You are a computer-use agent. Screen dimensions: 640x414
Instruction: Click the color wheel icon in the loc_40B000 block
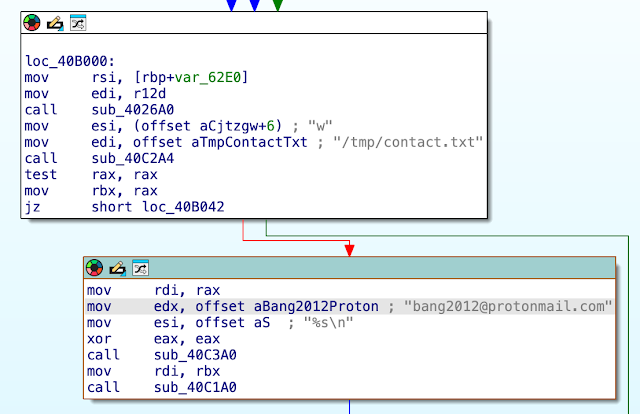(x=32, y=22)
